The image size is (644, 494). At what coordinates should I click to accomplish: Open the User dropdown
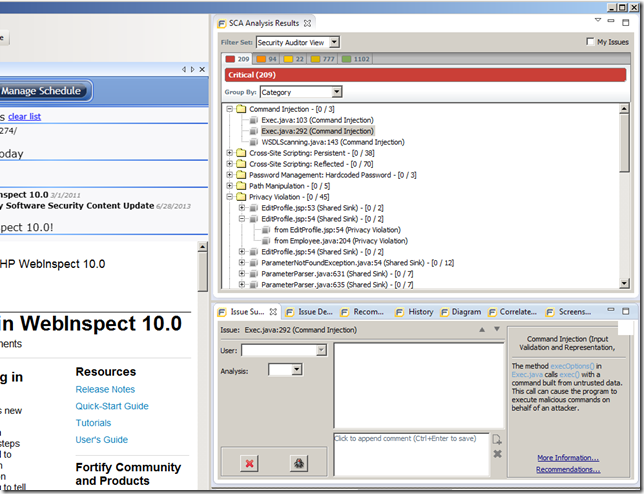(321, 350)
